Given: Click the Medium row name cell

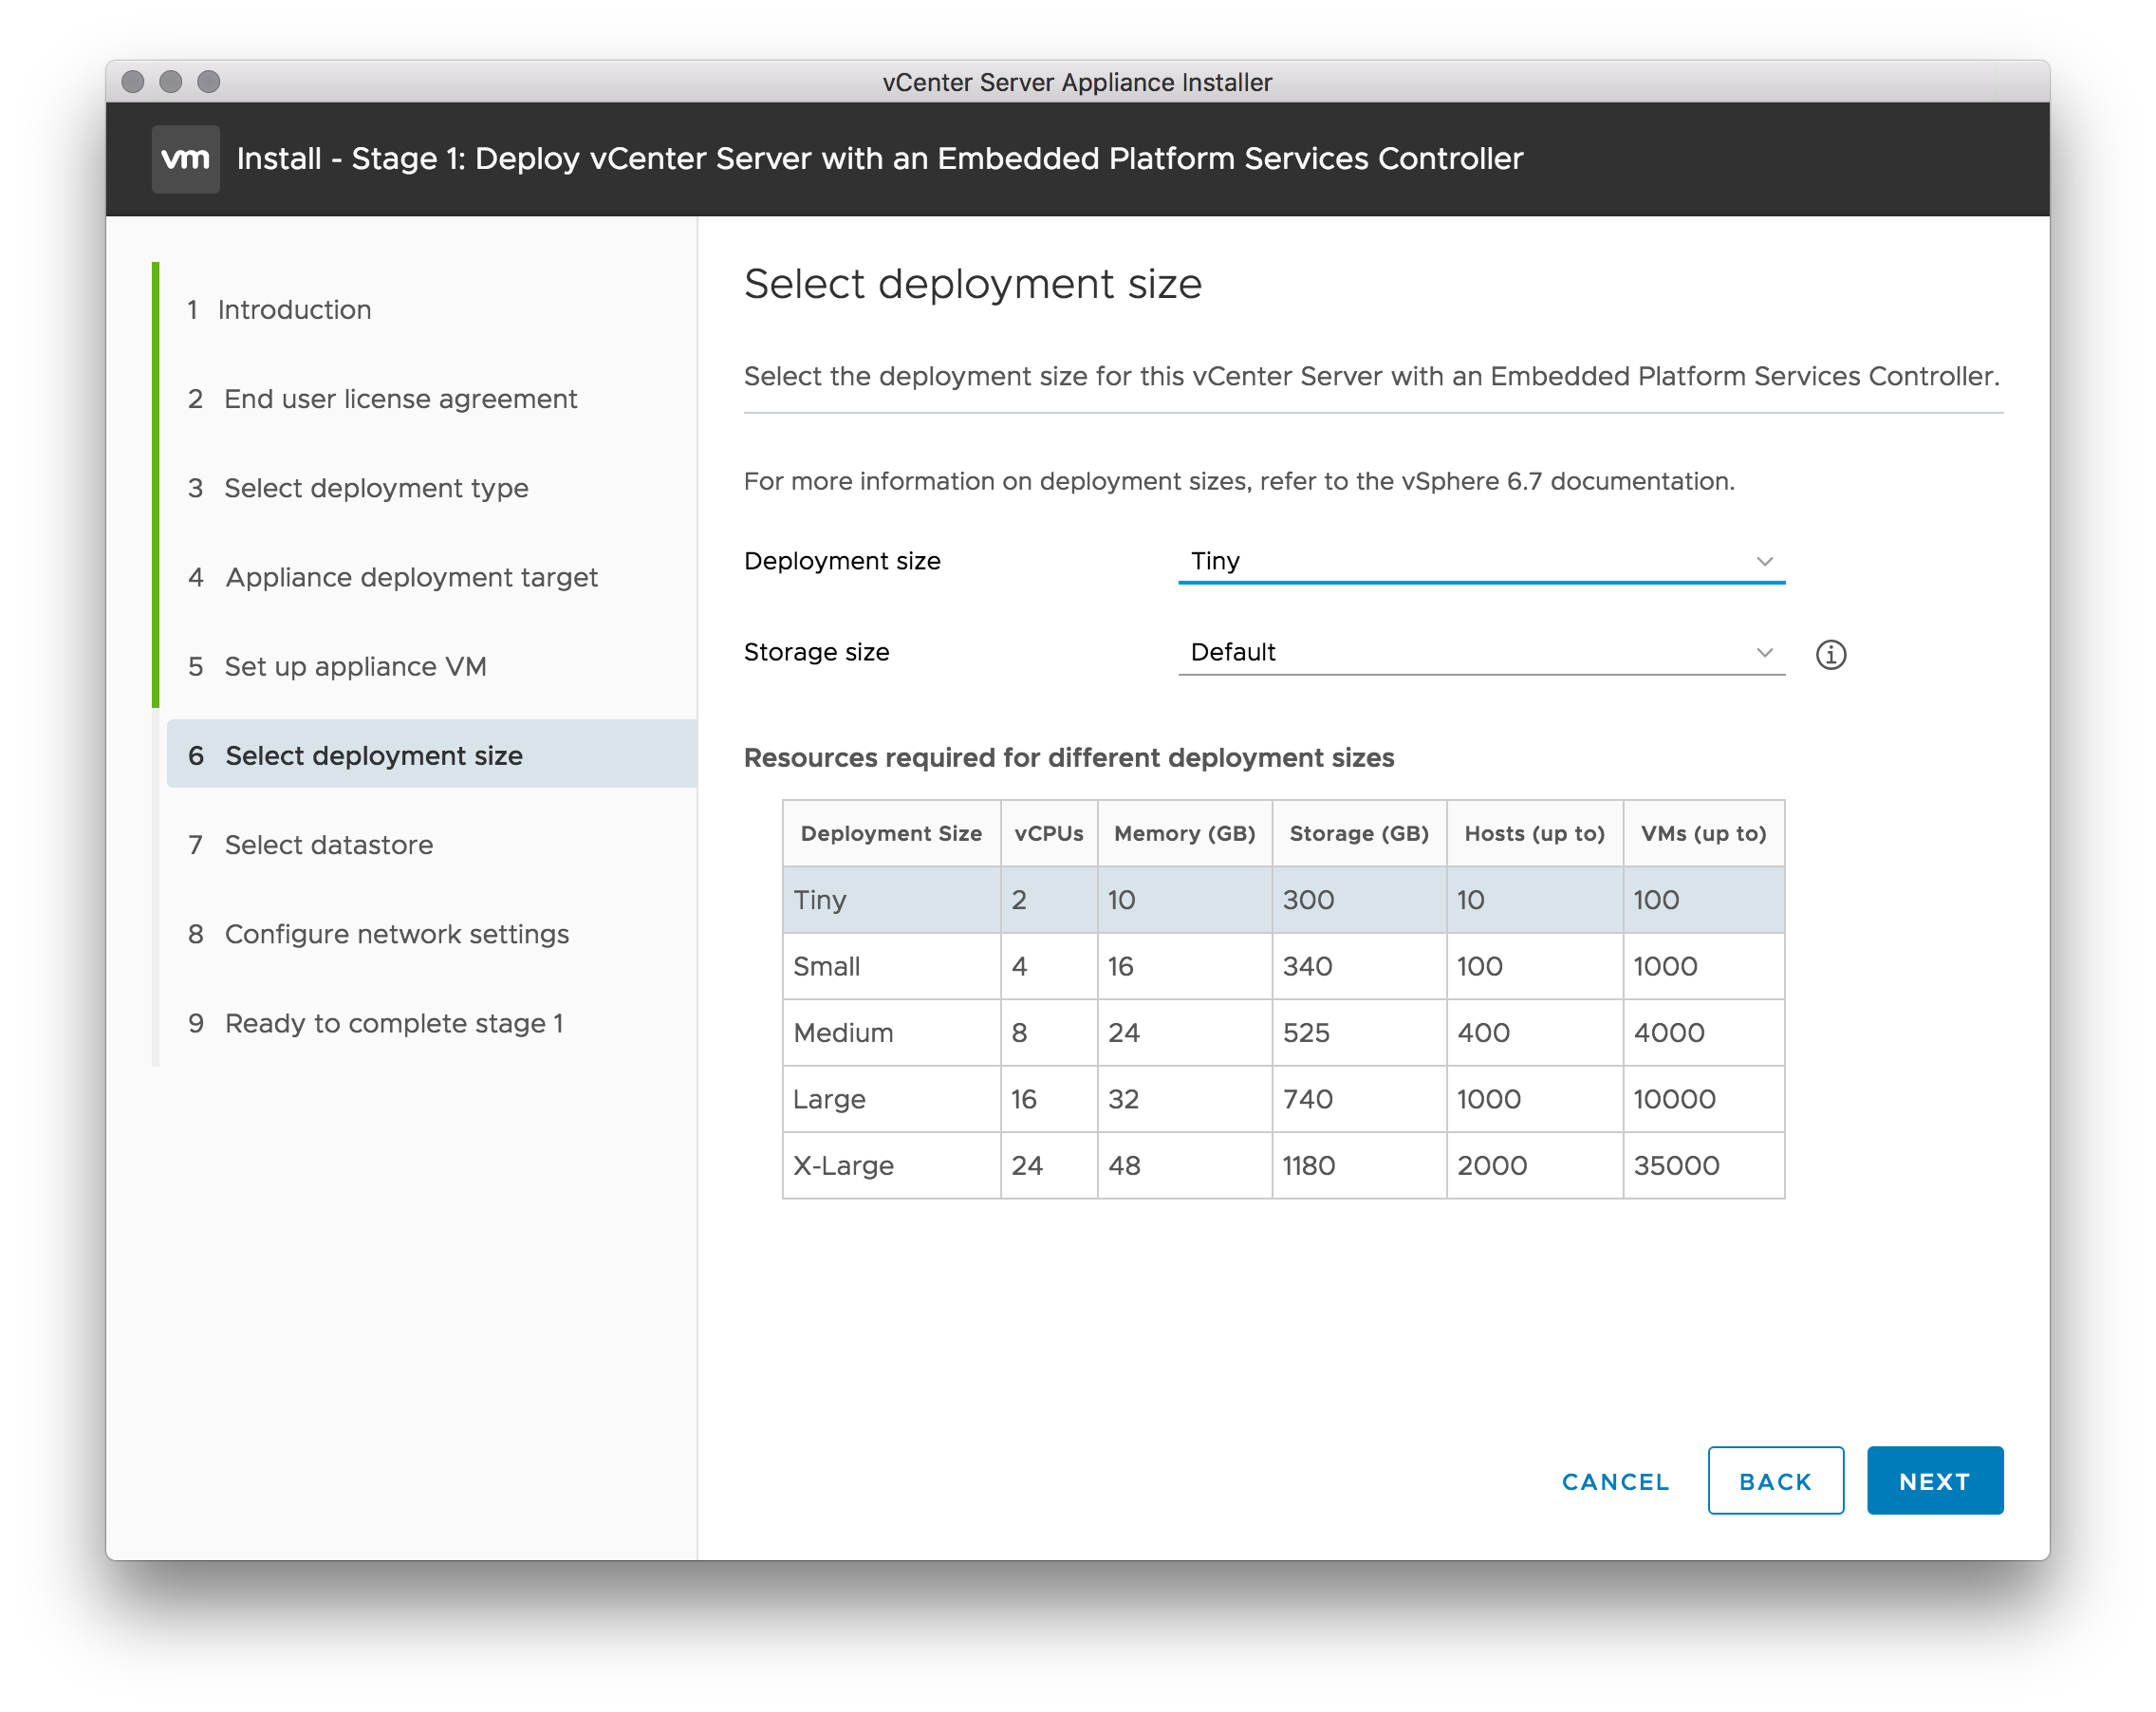Looking at the screenshot, I should (891, 1032).
